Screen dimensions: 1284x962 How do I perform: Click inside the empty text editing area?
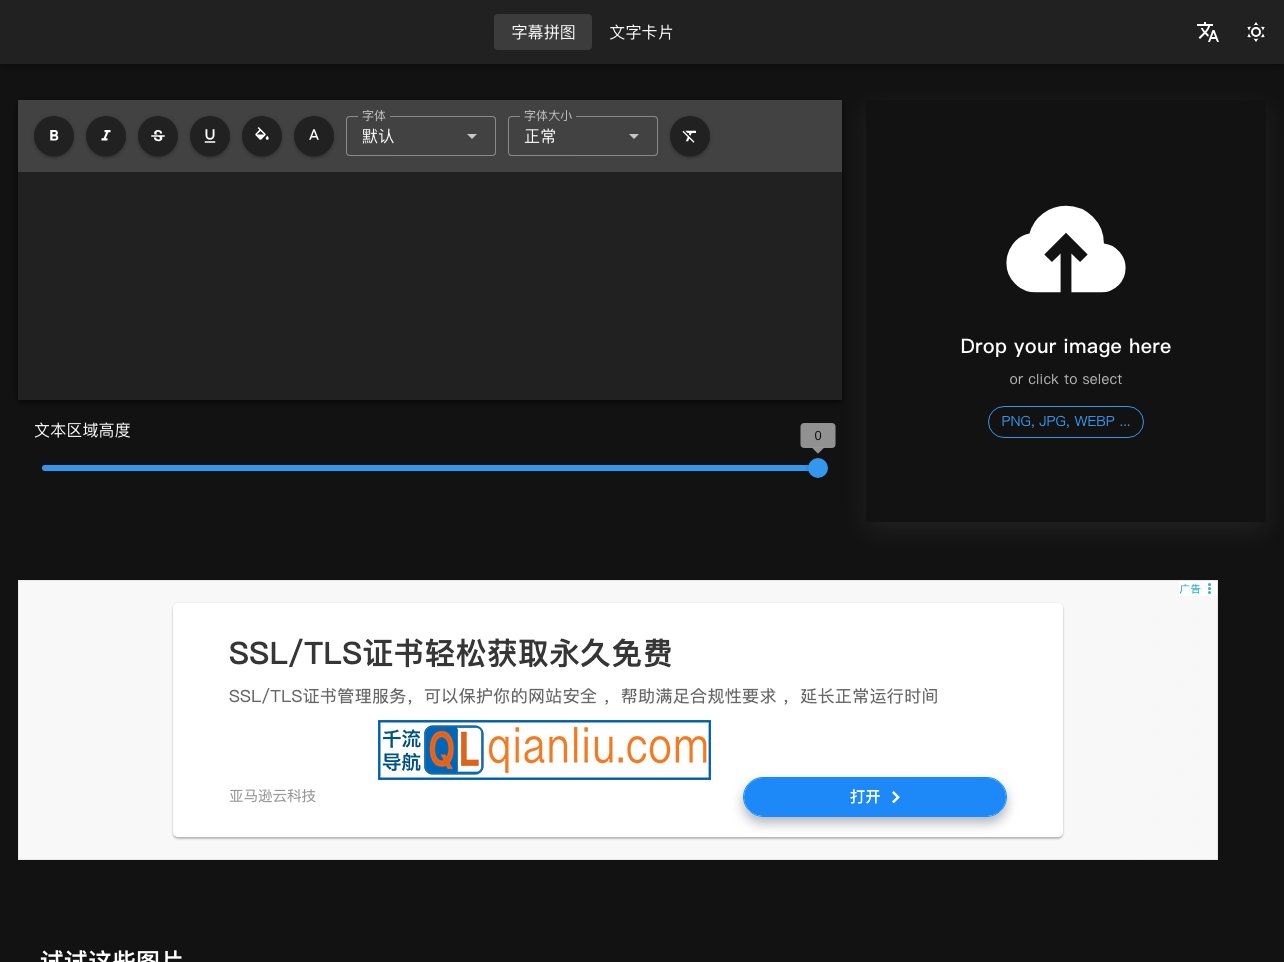tap(430, 285)
